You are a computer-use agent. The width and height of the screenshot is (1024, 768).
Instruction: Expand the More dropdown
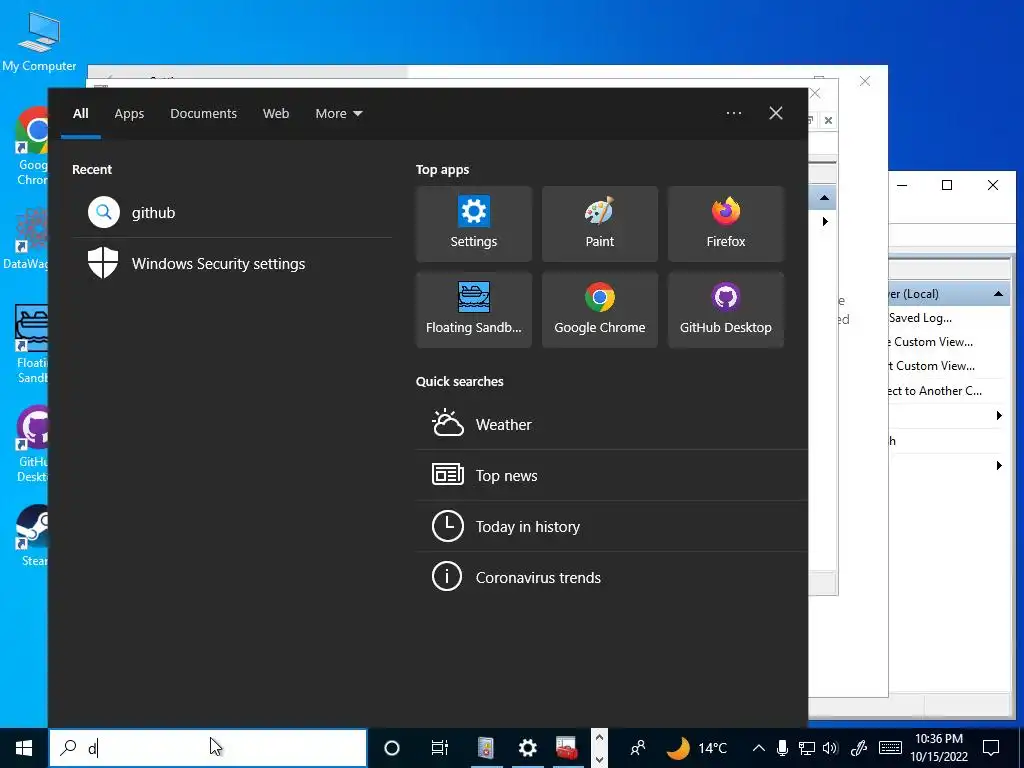338,114
